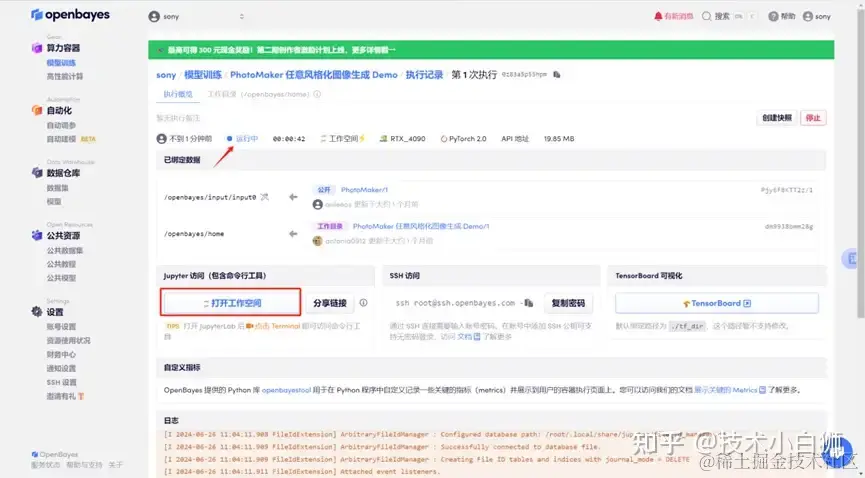
Task: Click the 公共资源 section icon
Action: tap(37, 236)
